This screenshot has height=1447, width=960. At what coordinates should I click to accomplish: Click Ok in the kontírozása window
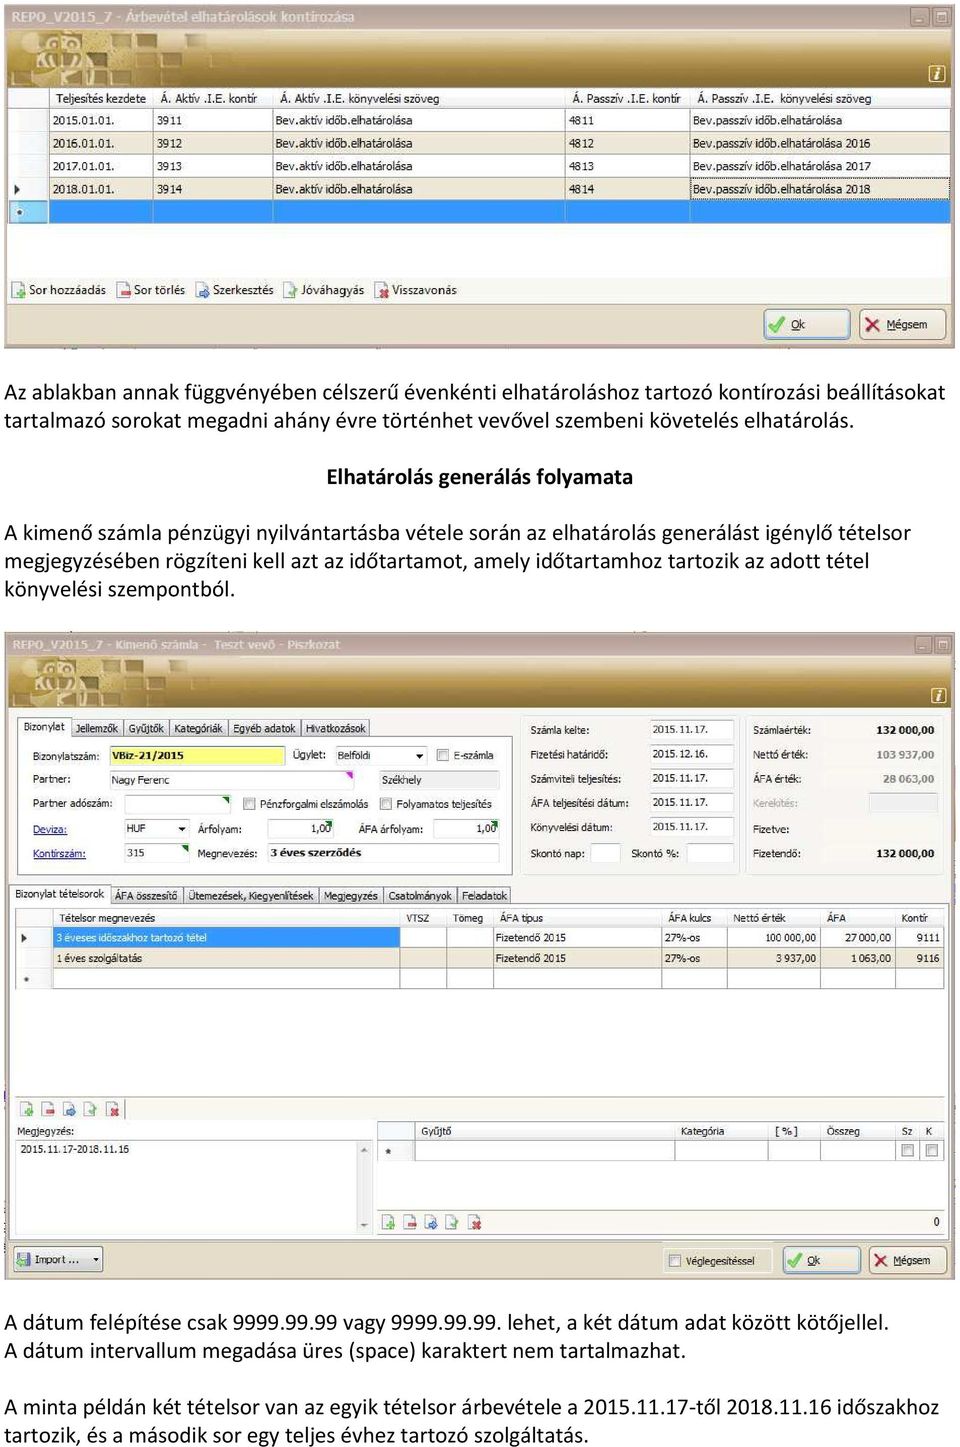click(x=807, y=324)
